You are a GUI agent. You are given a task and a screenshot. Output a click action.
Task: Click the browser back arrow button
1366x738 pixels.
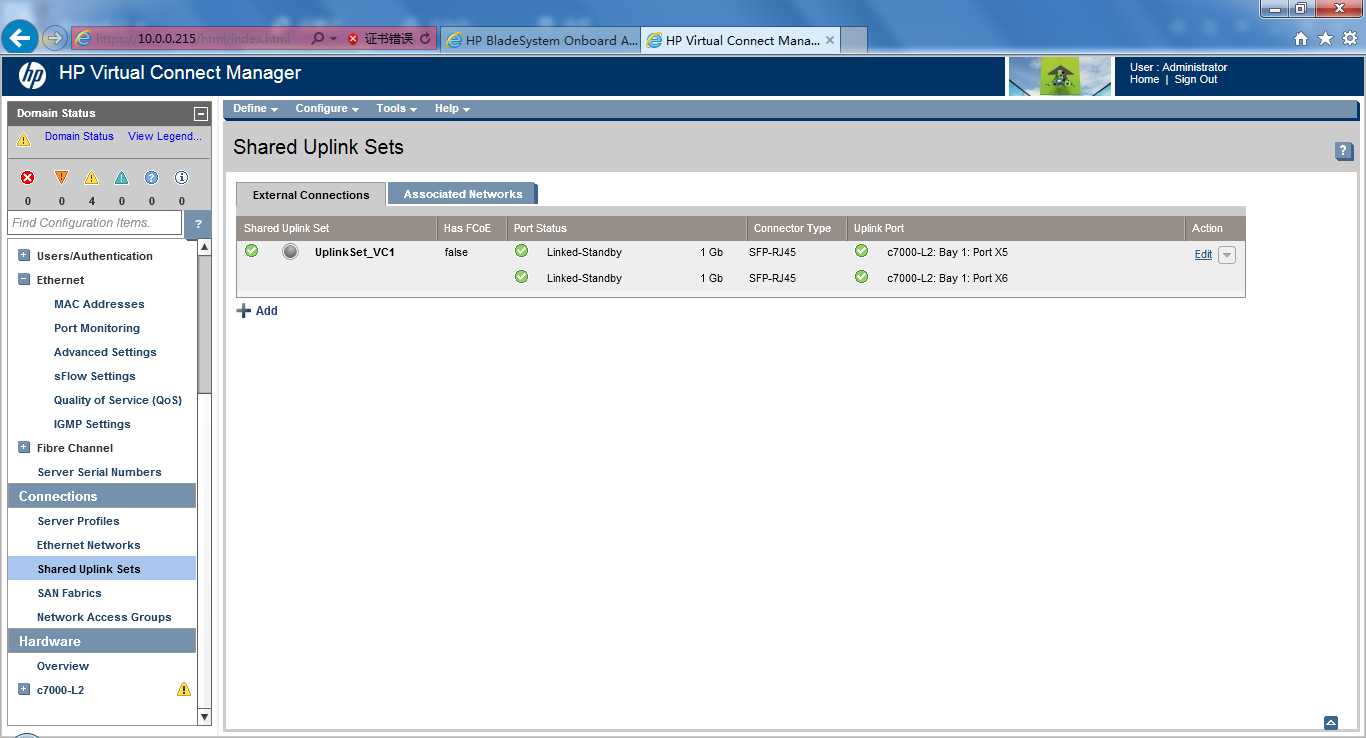(20, 39)
